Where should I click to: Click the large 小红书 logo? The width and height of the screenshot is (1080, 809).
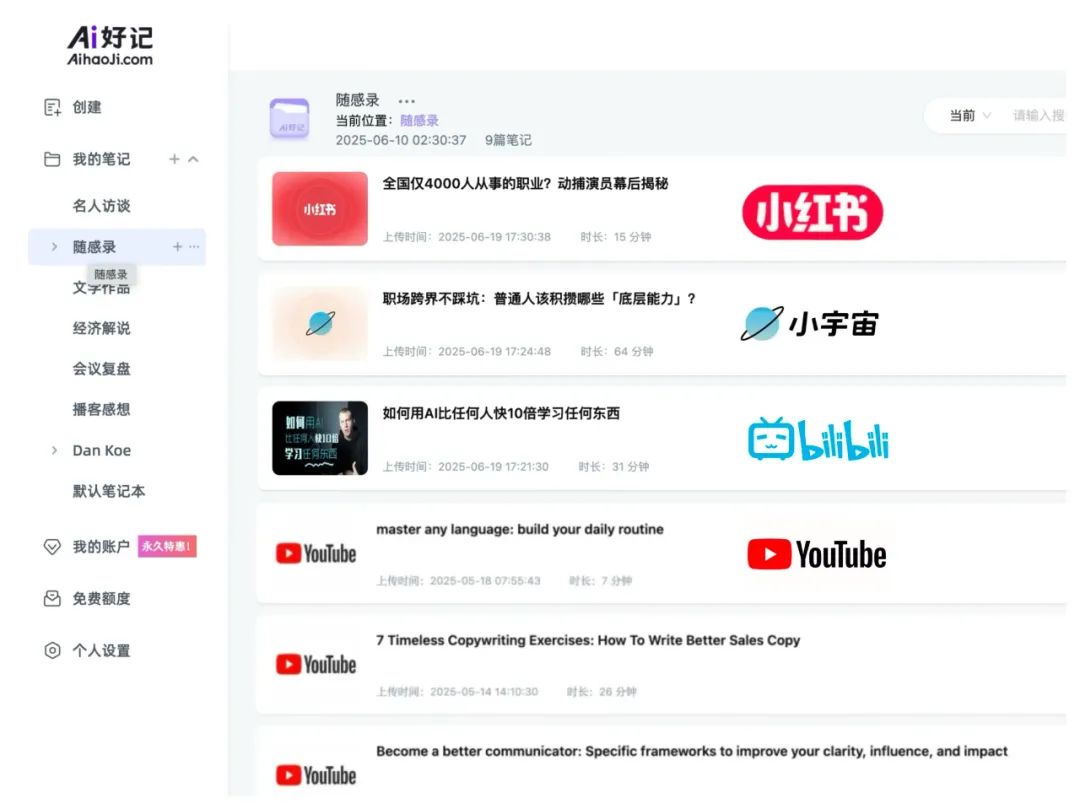click(x=813, y=212)
